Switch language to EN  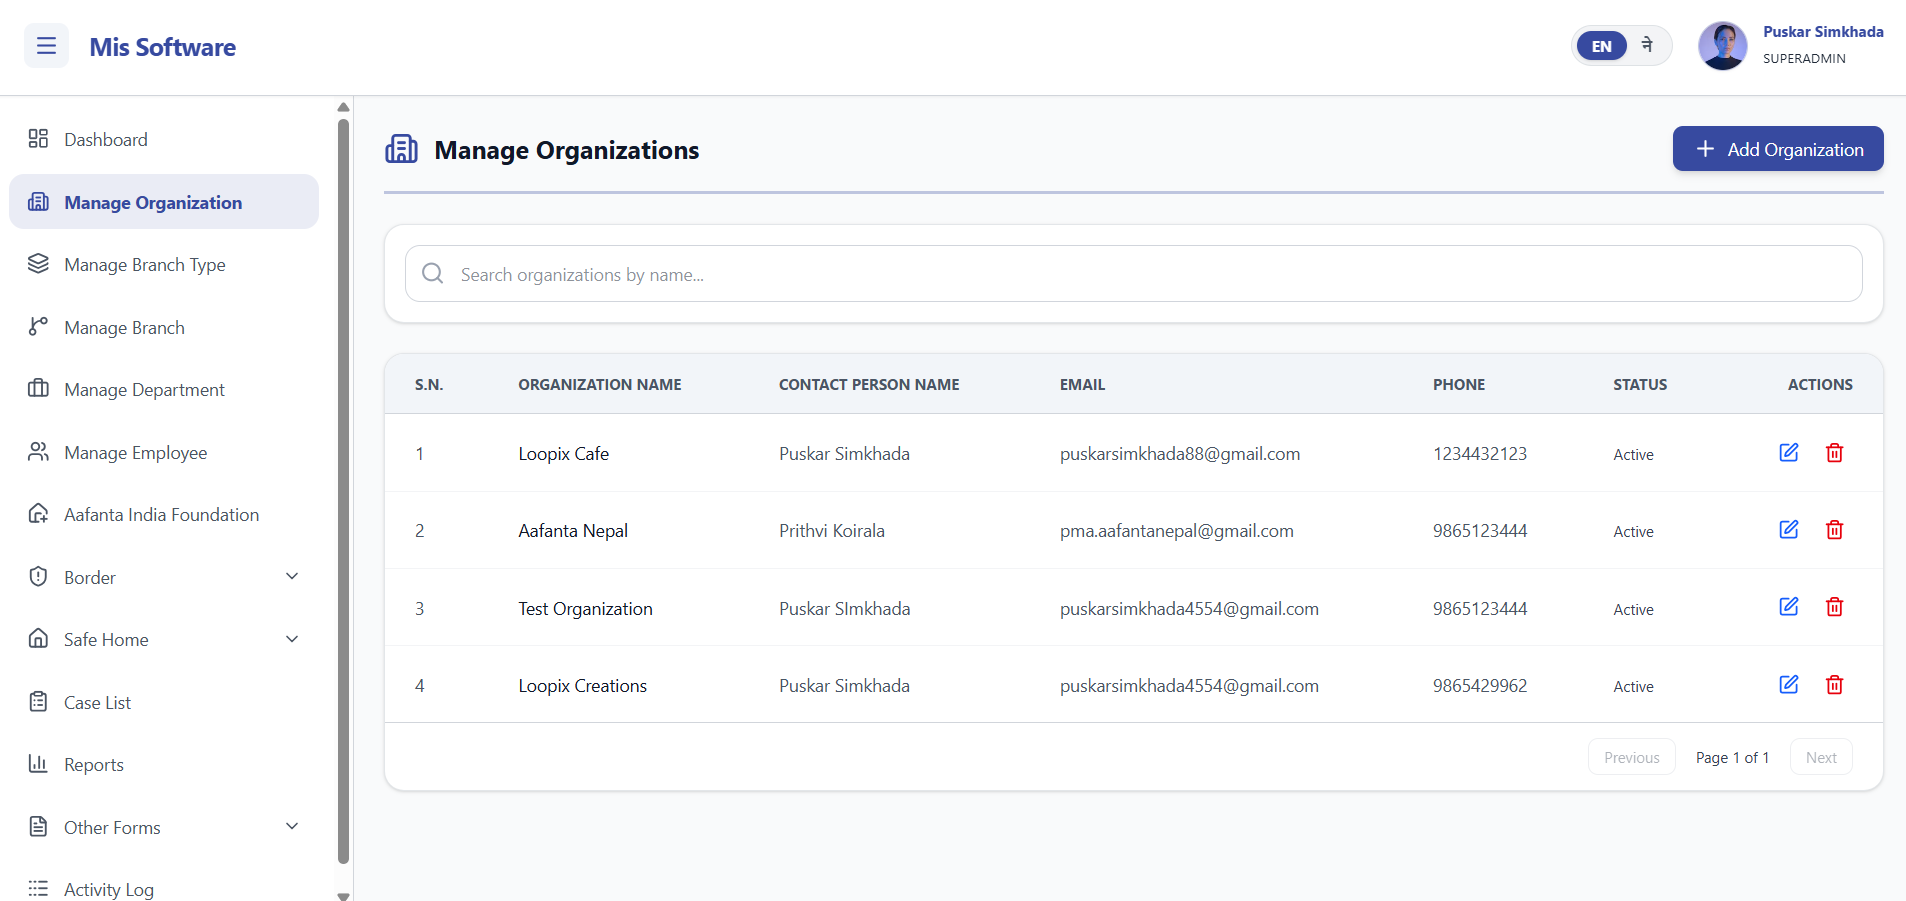coord(1601,46)
